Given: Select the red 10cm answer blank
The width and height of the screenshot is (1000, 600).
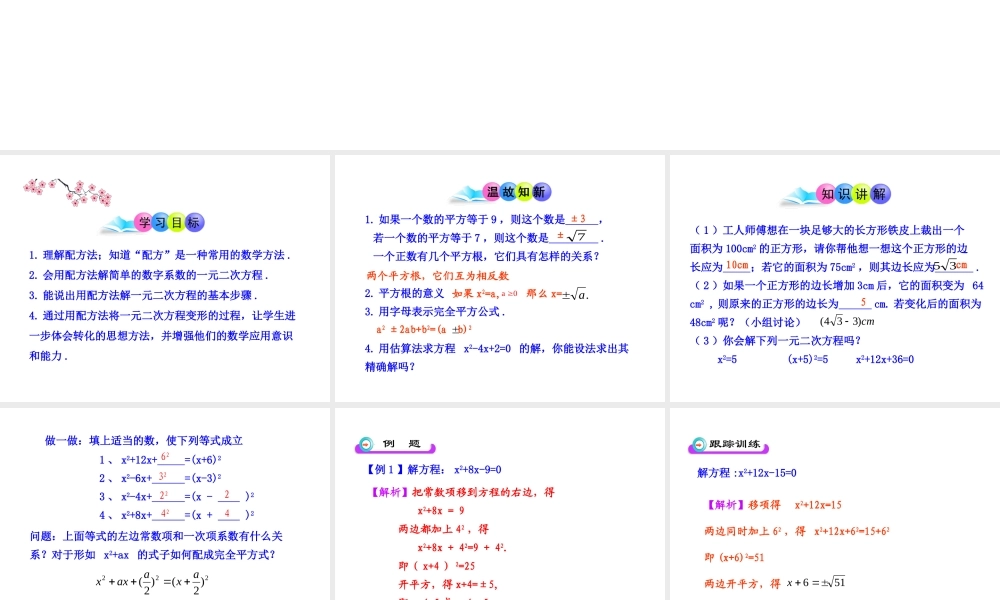Looking at the screenshot, I should [737, 265].
